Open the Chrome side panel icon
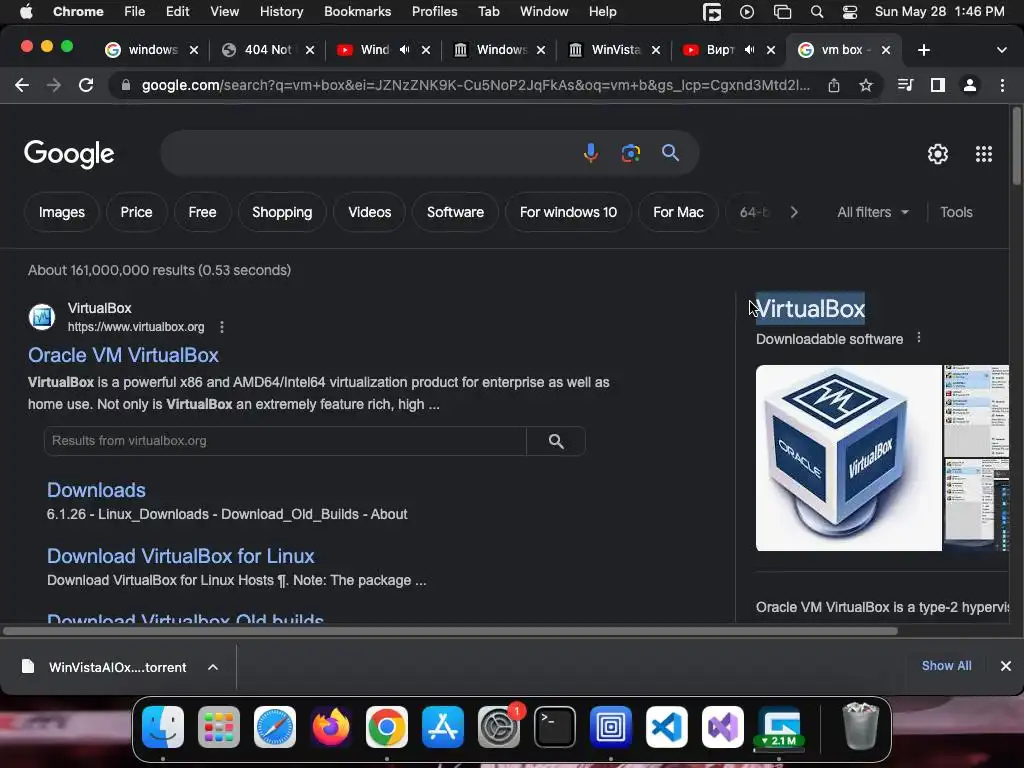The width and height of the screenshot is (1024, 768). pyautogui.click(x=938, y=85)
